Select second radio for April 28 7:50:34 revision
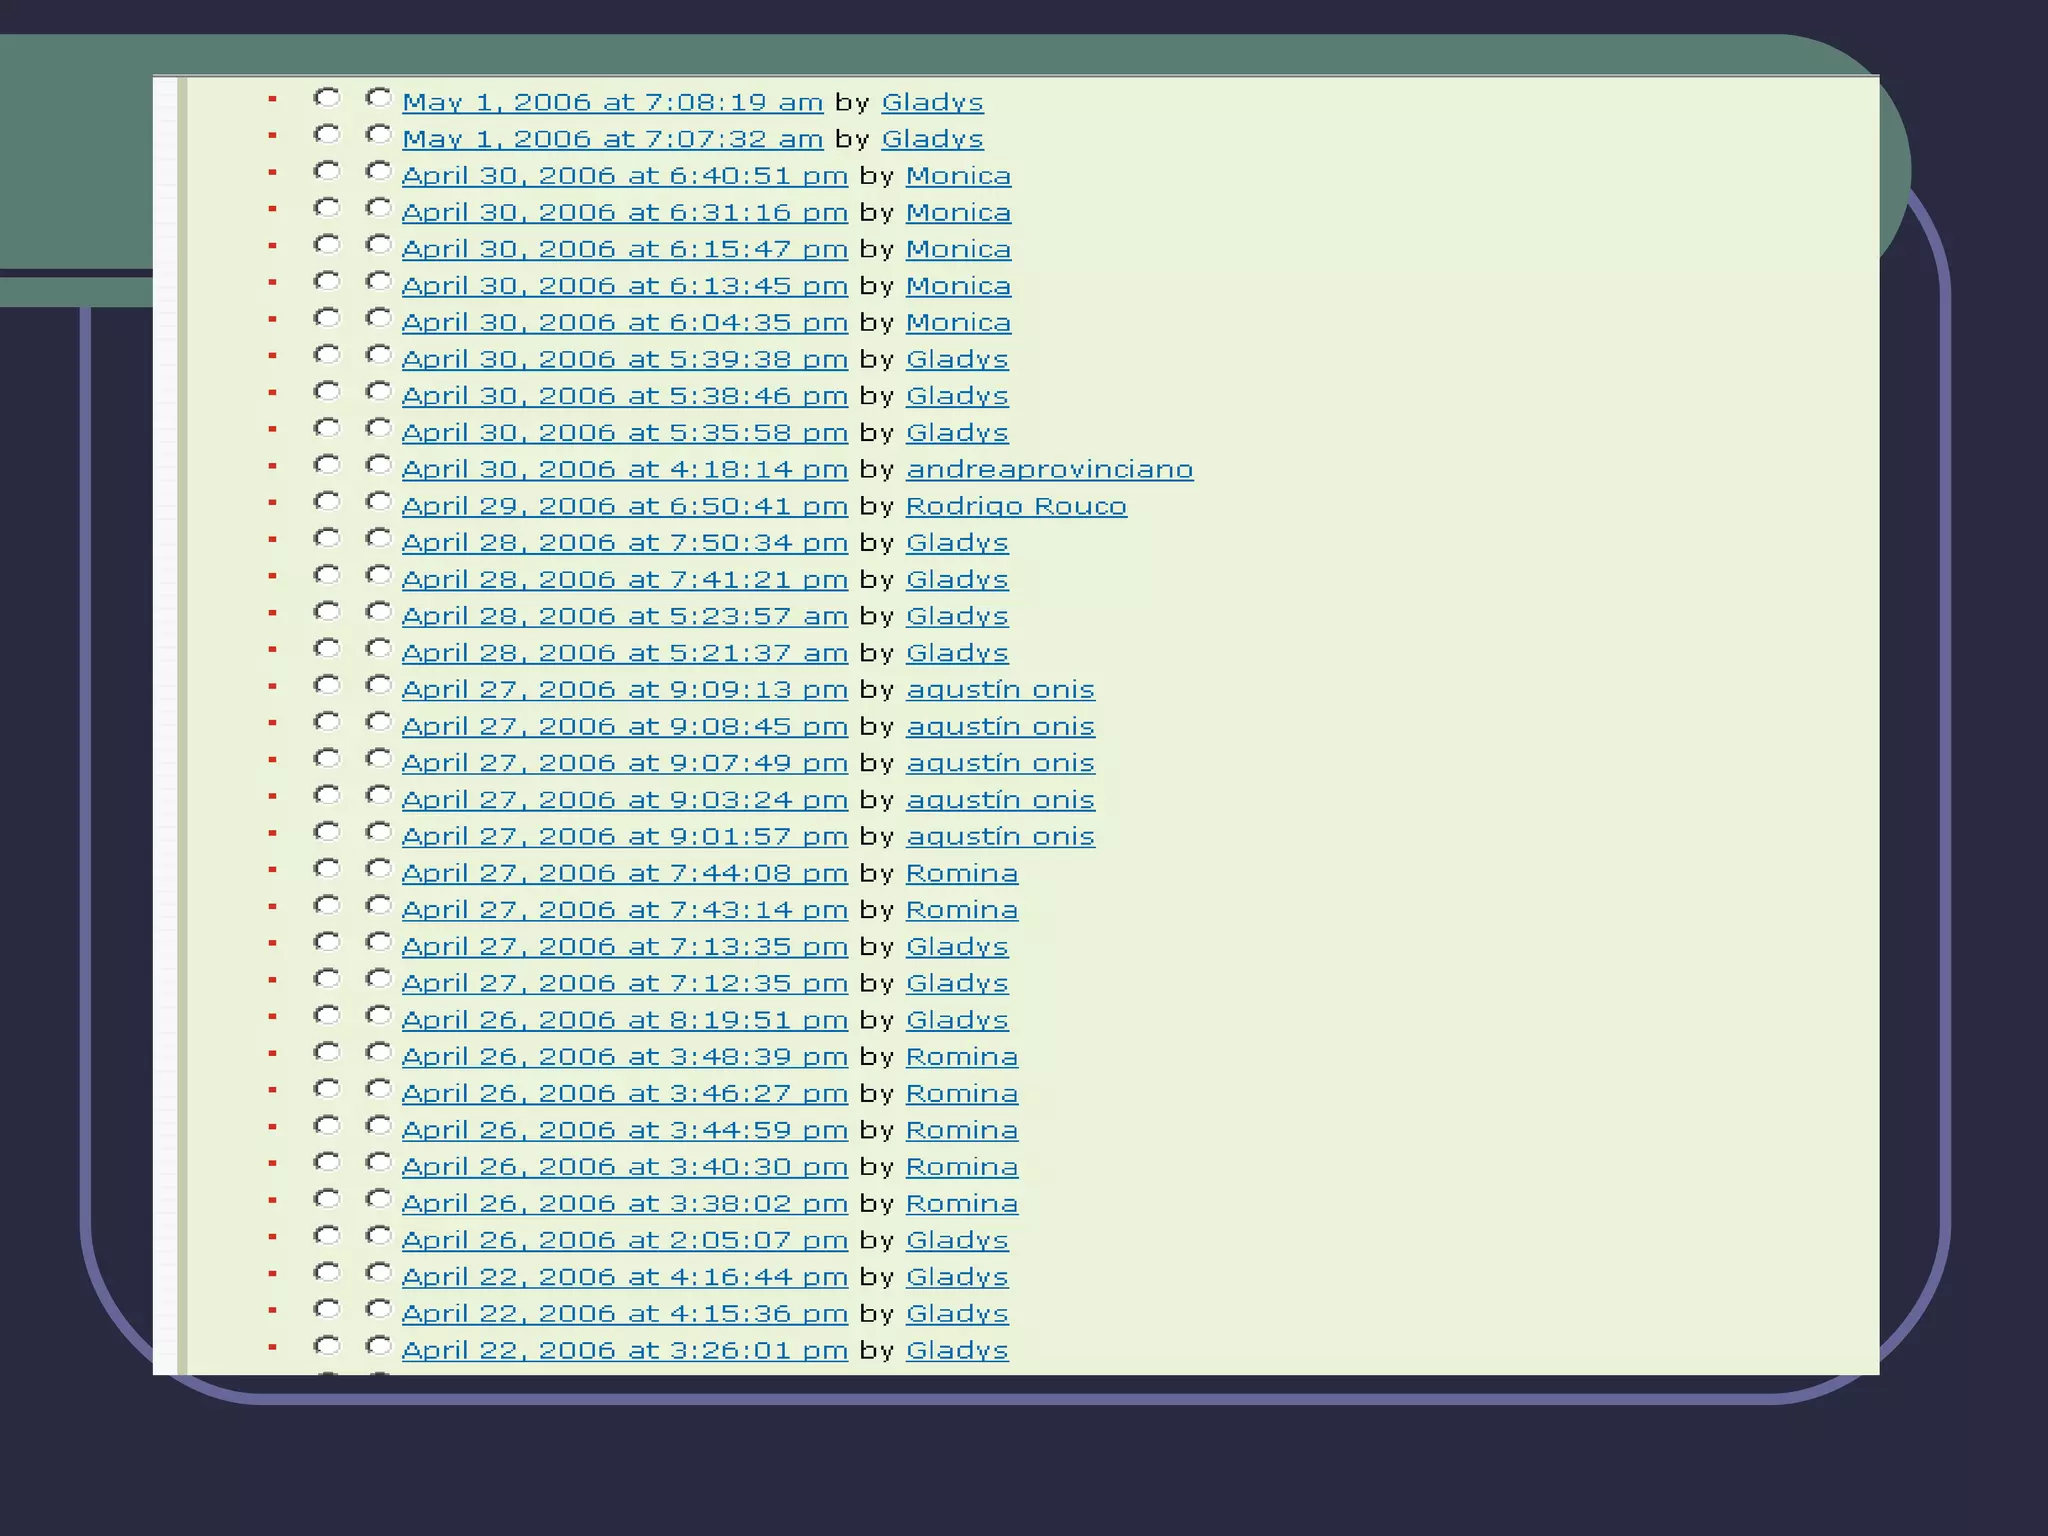 tap(378, 539)
